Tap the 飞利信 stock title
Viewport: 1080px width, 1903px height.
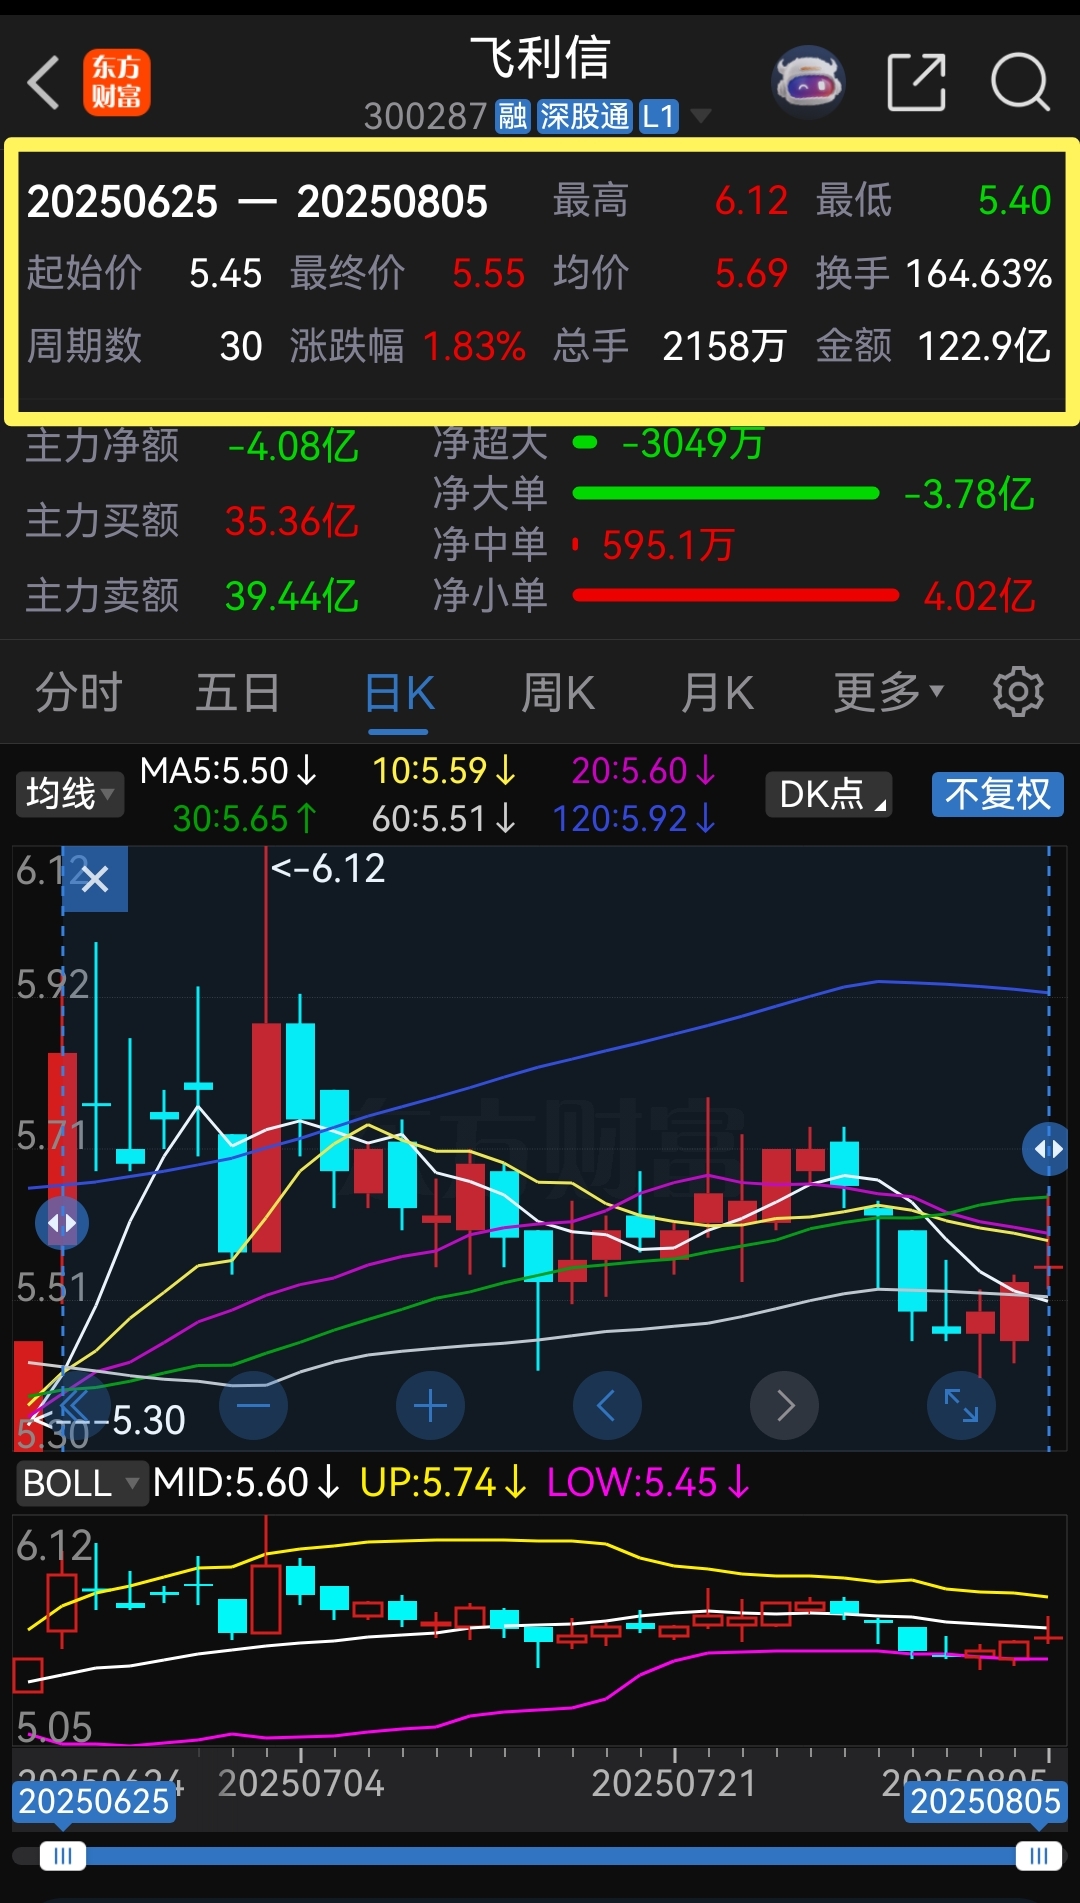coord(540,57)
